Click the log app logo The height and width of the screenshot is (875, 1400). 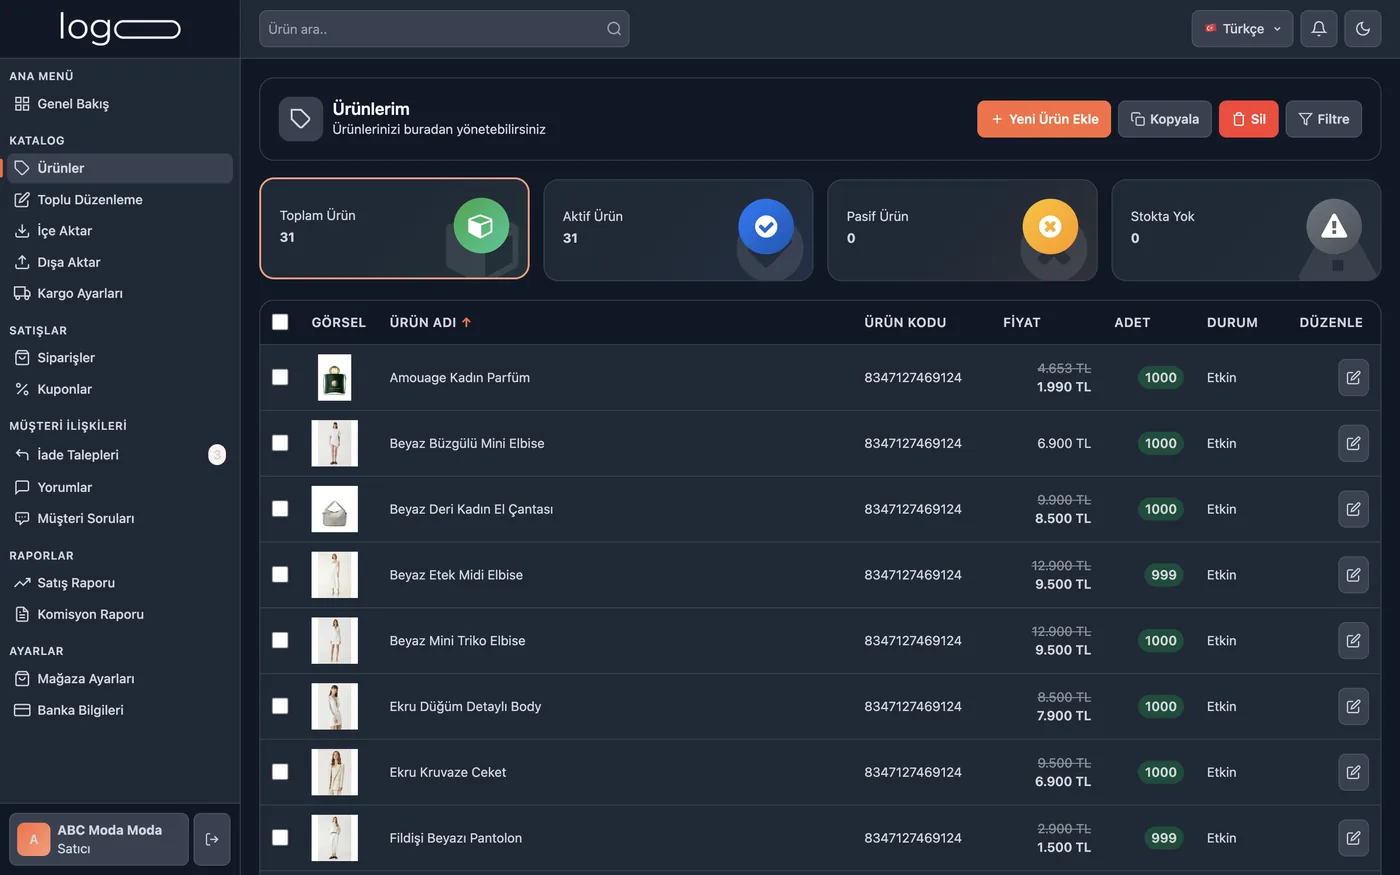(x=120, y=28)
